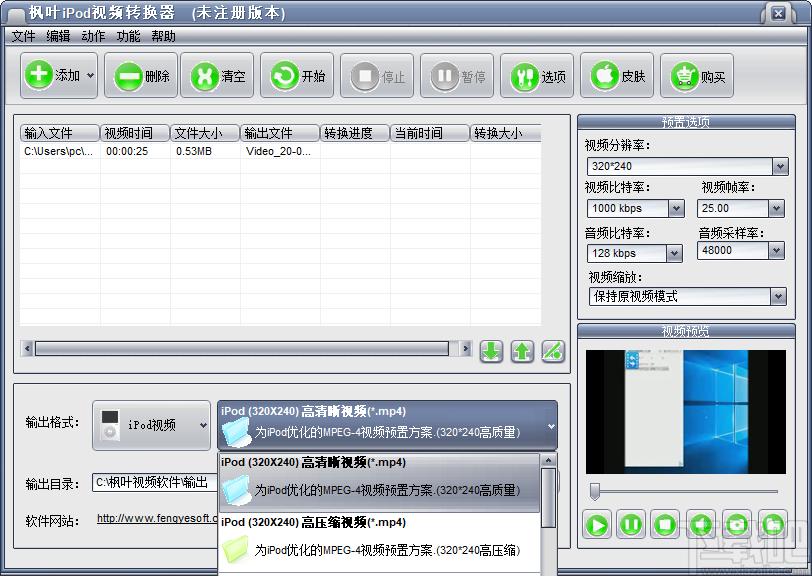Open the 音频比特率 128 kbps dropdown
This screenshot has height=576, width=812.
click(674, 253)
